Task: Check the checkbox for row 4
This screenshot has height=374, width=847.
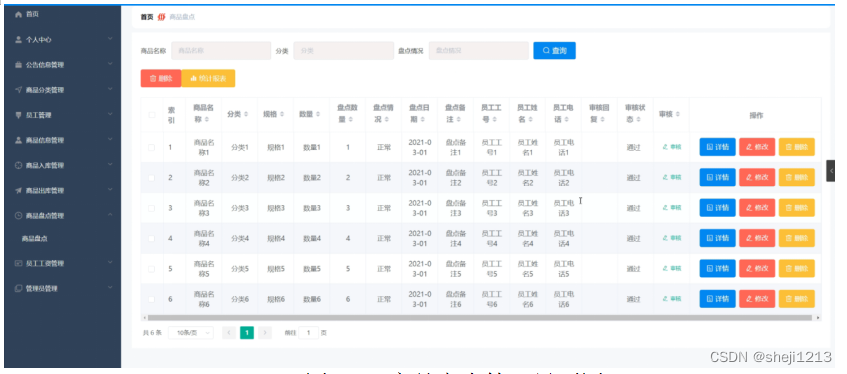Action: [152, 238]
